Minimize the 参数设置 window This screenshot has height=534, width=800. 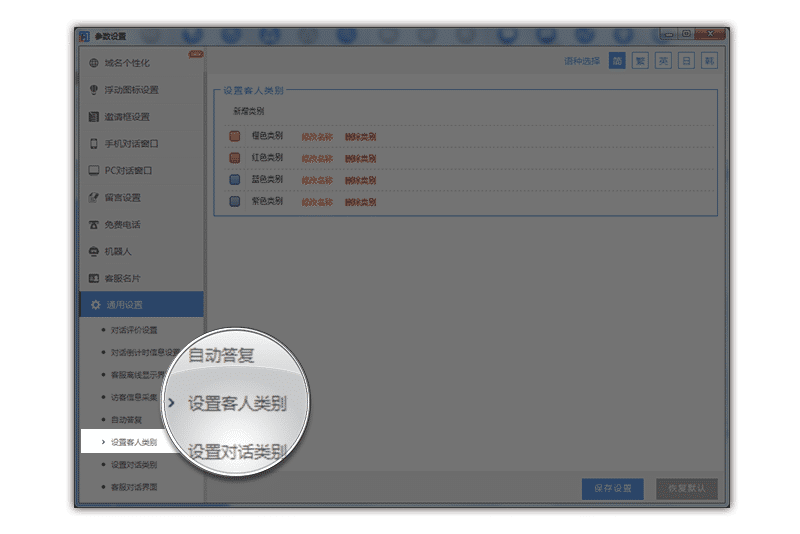(668, 34)
